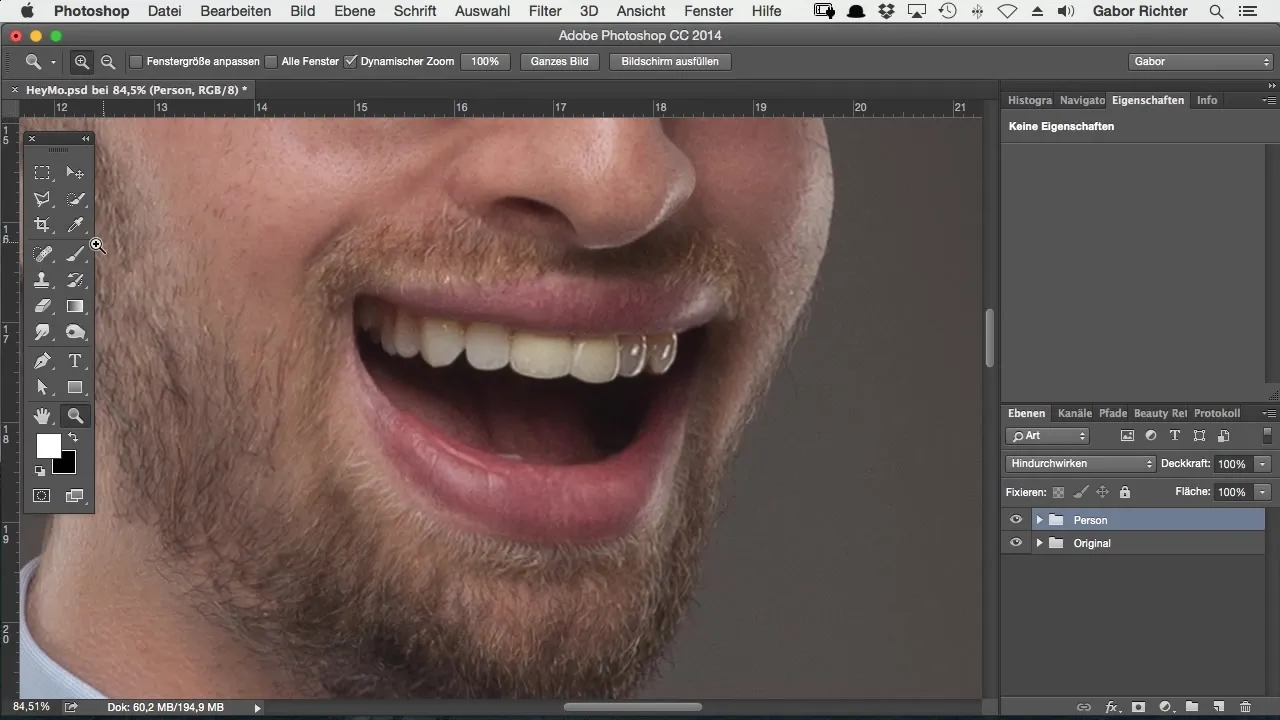
Task: Enable Alle Fenster checkbox
Action: click(271, 61)
